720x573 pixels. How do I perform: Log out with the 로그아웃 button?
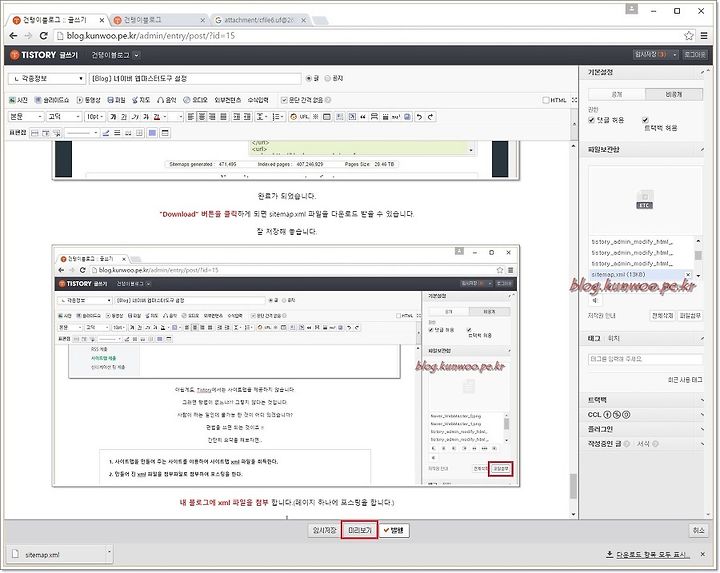click(x=694, y=55)
